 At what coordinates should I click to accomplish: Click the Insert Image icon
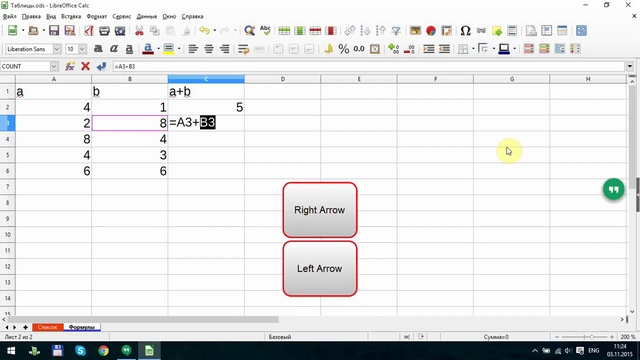(416, 31)
